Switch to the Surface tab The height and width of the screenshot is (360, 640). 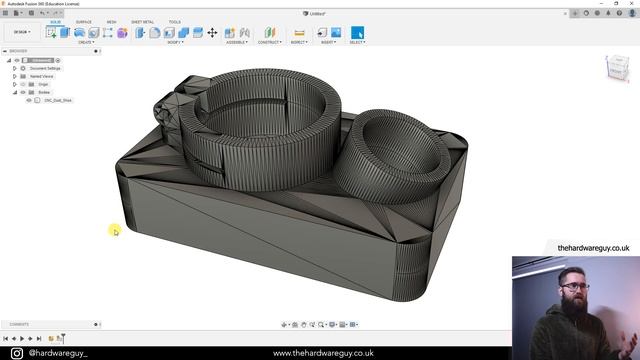pos(84,22)
